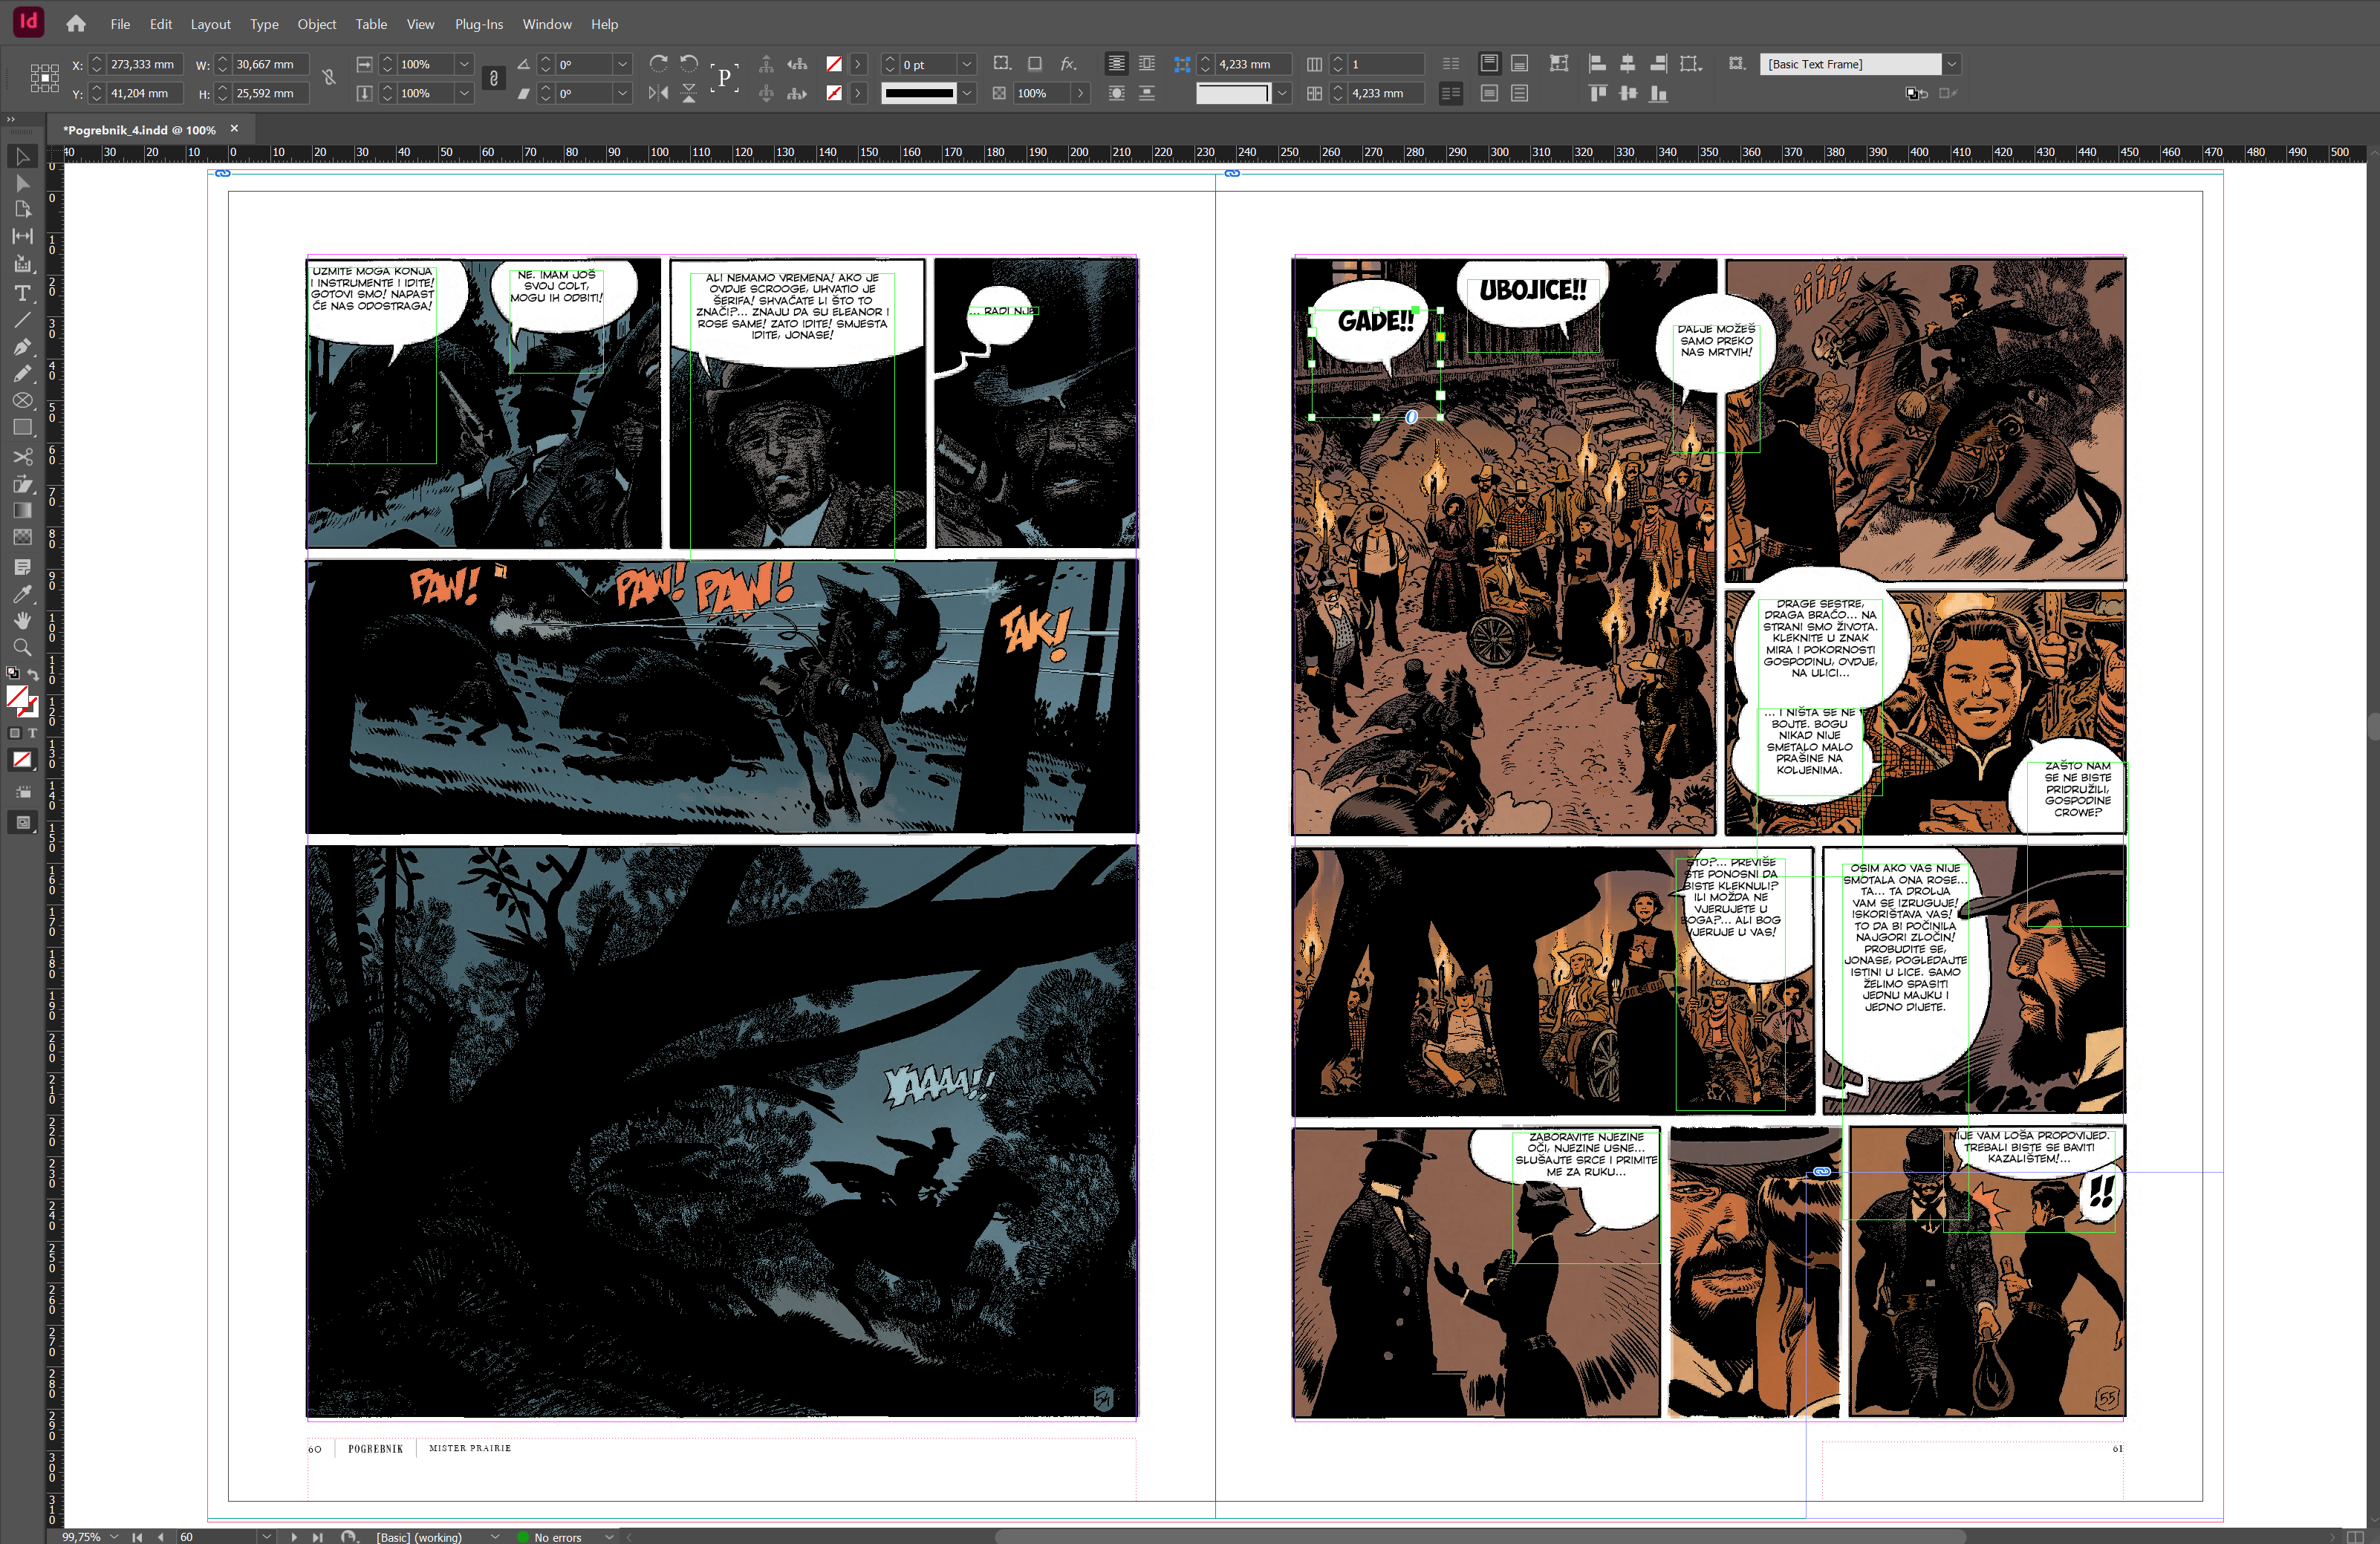Open the zoom level 99,75% dropdown
Viewport: 2380px width, 1544px height.
point(114,1537)
